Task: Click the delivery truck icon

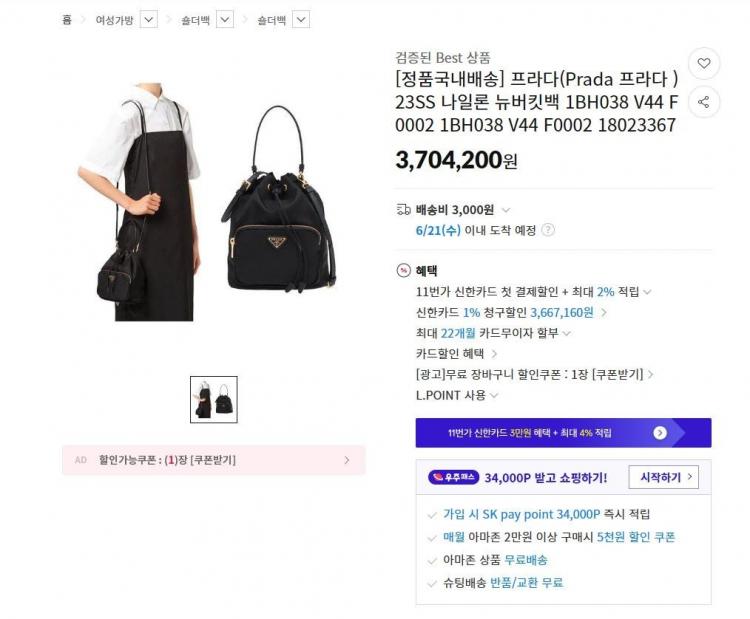Action: (x=404, y=210)
